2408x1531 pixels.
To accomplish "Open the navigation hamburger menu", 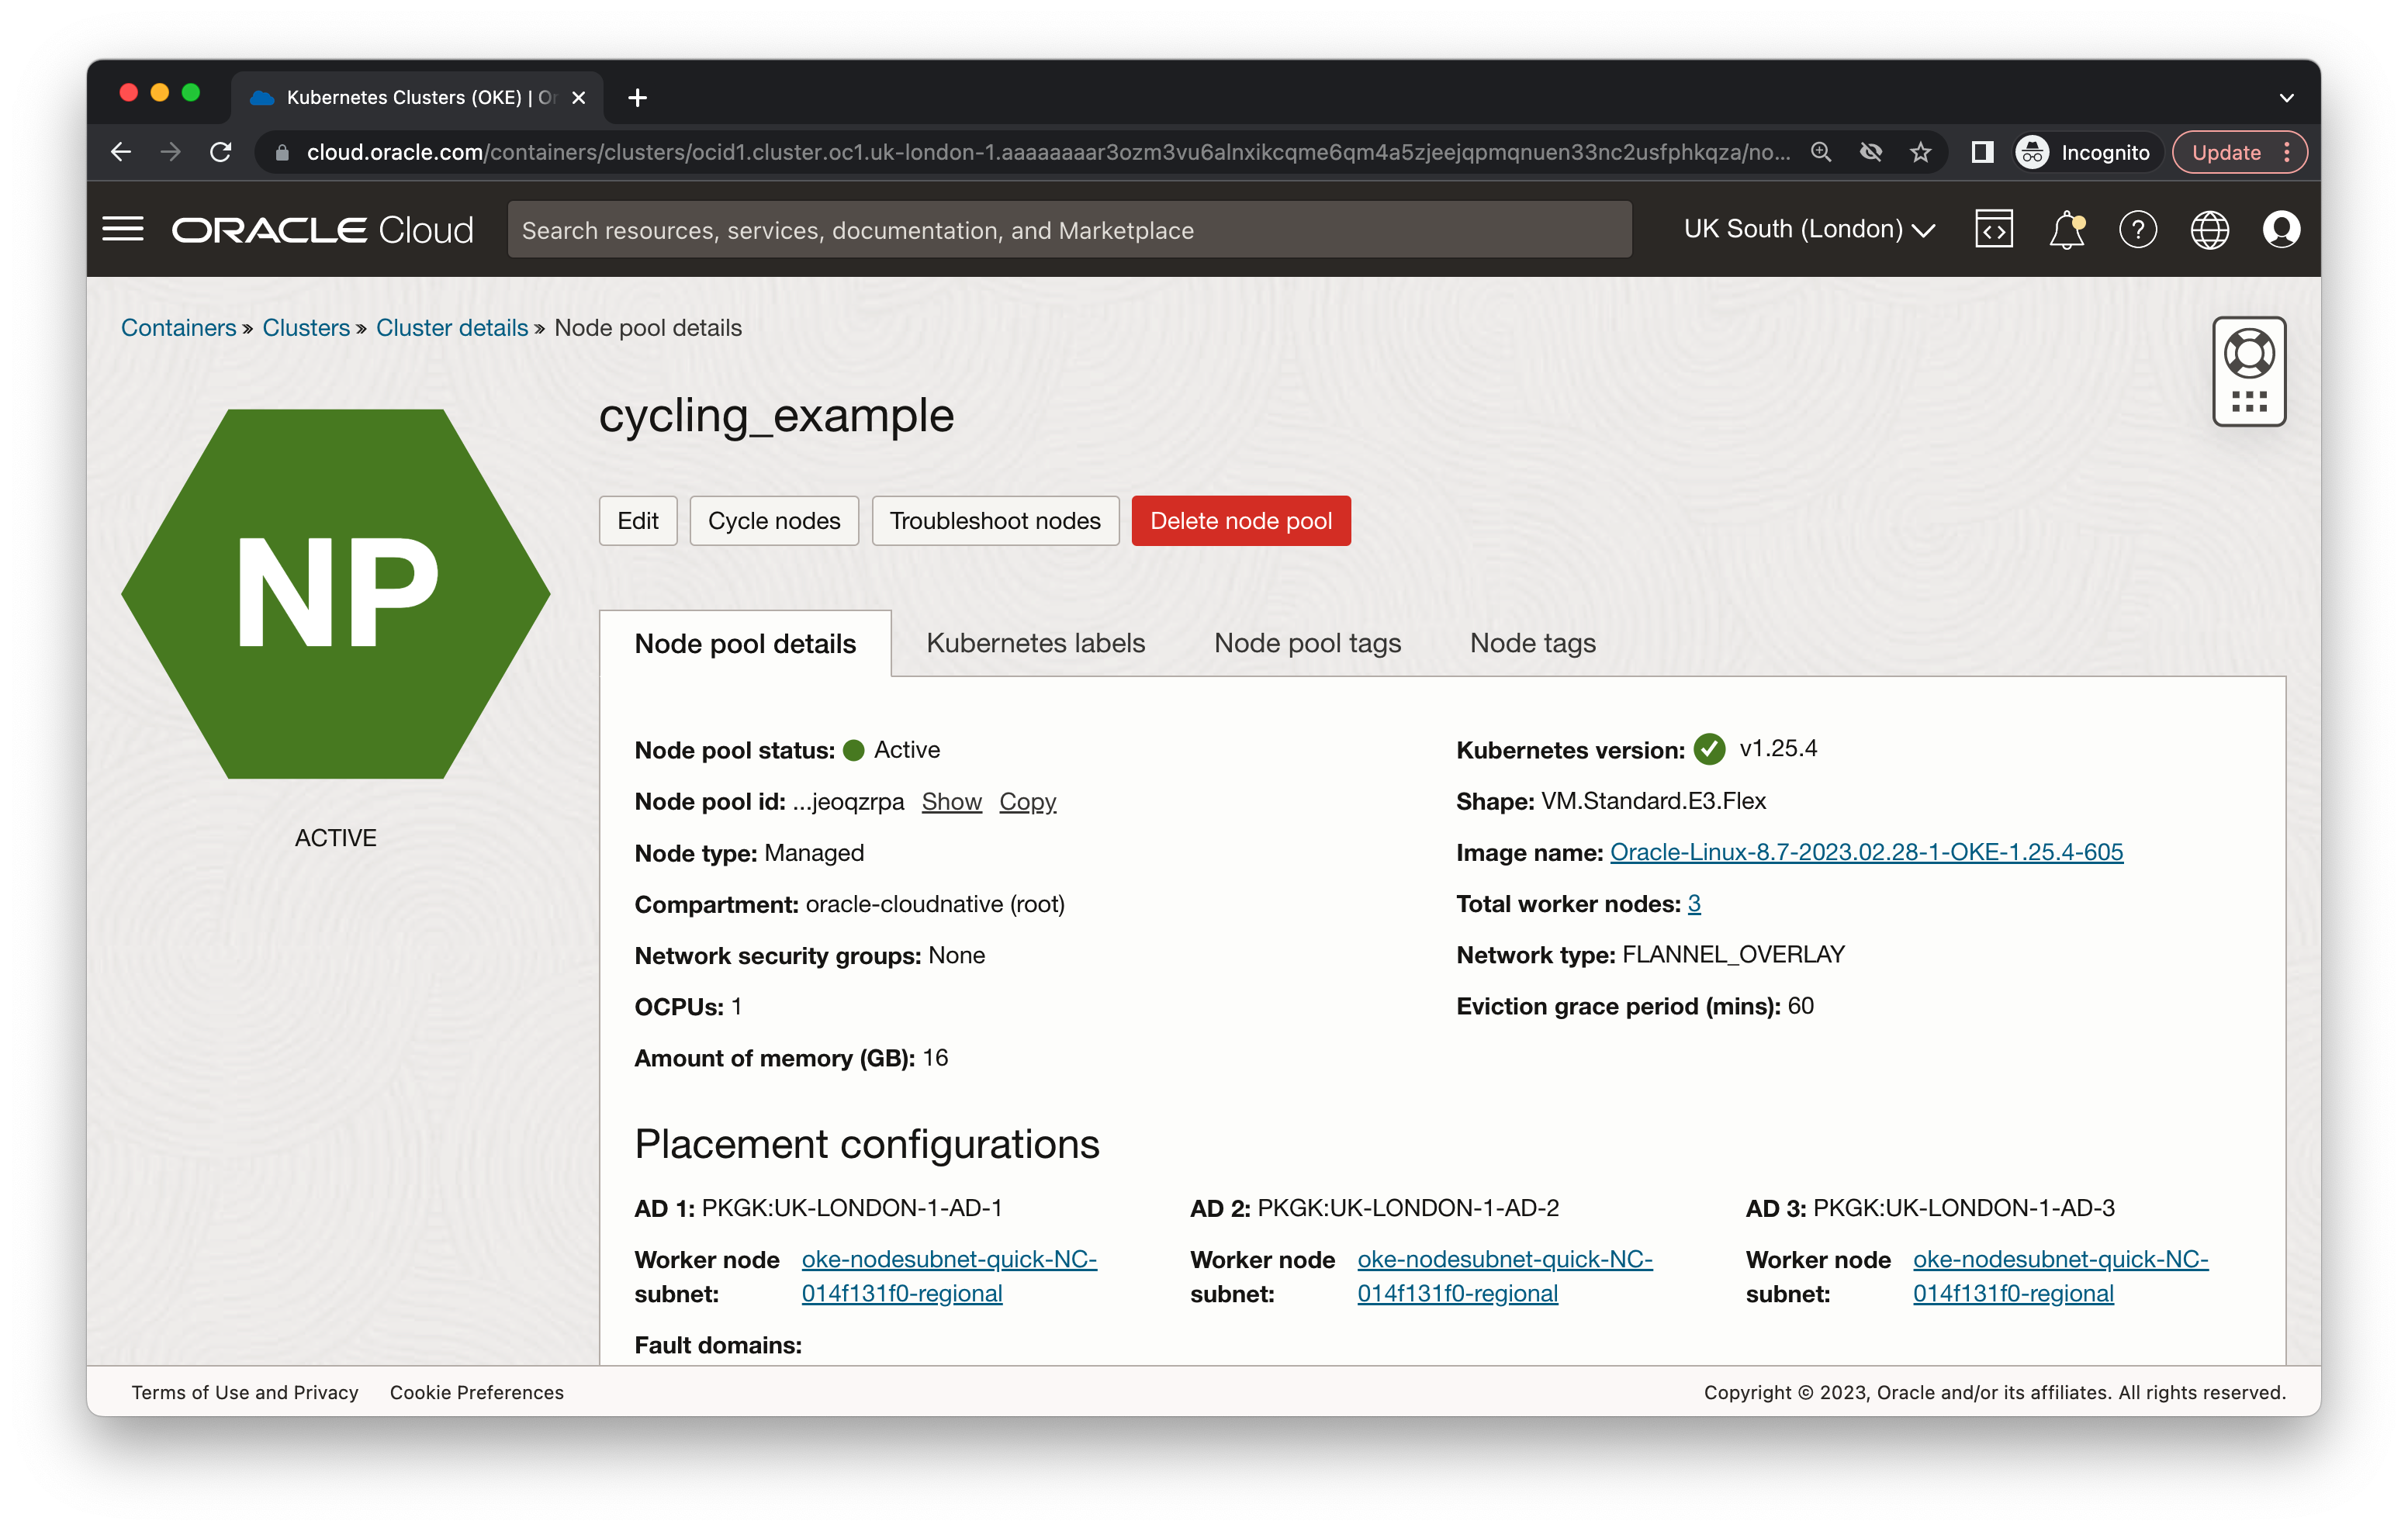I will [x=124, y=229].
